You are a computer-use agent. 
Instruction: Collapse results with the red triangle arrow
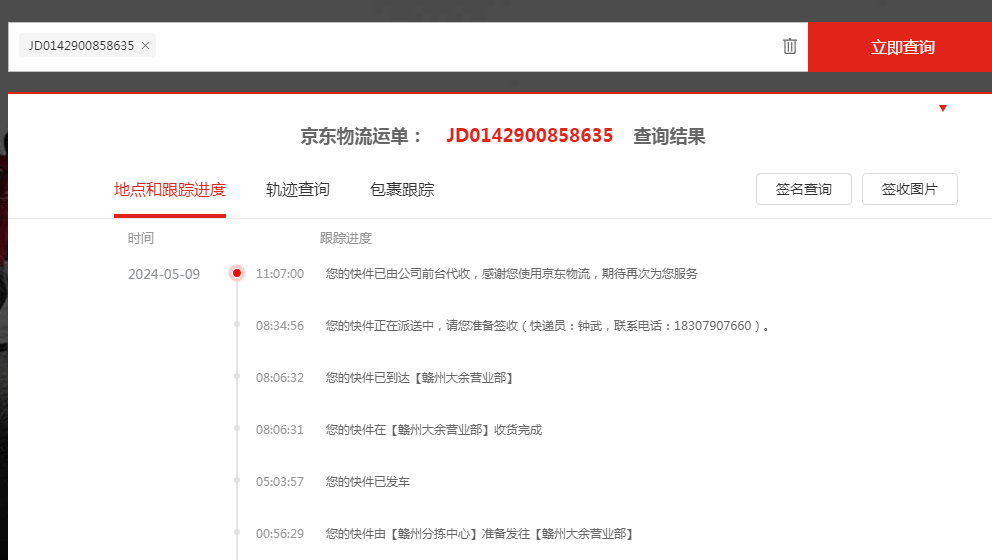[x=943, y=108]
